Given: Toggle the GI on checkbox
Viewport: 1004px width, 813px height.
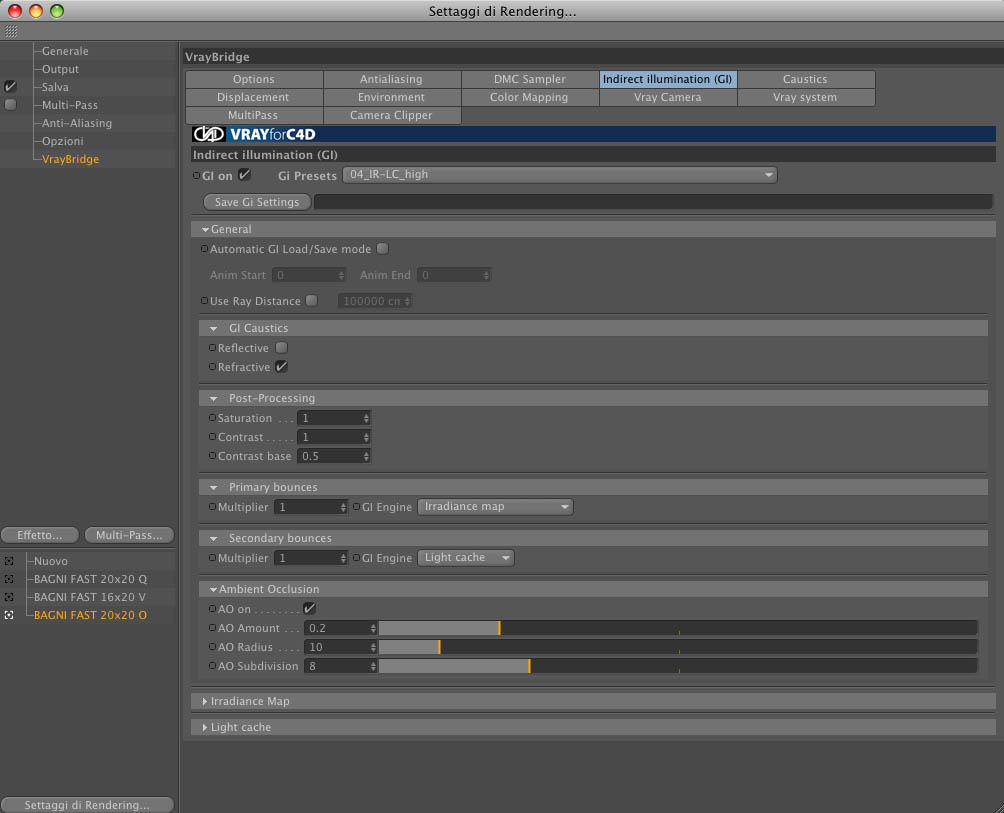Looking at the screenshot, I should pyautogui.click(x=244, y=175).
